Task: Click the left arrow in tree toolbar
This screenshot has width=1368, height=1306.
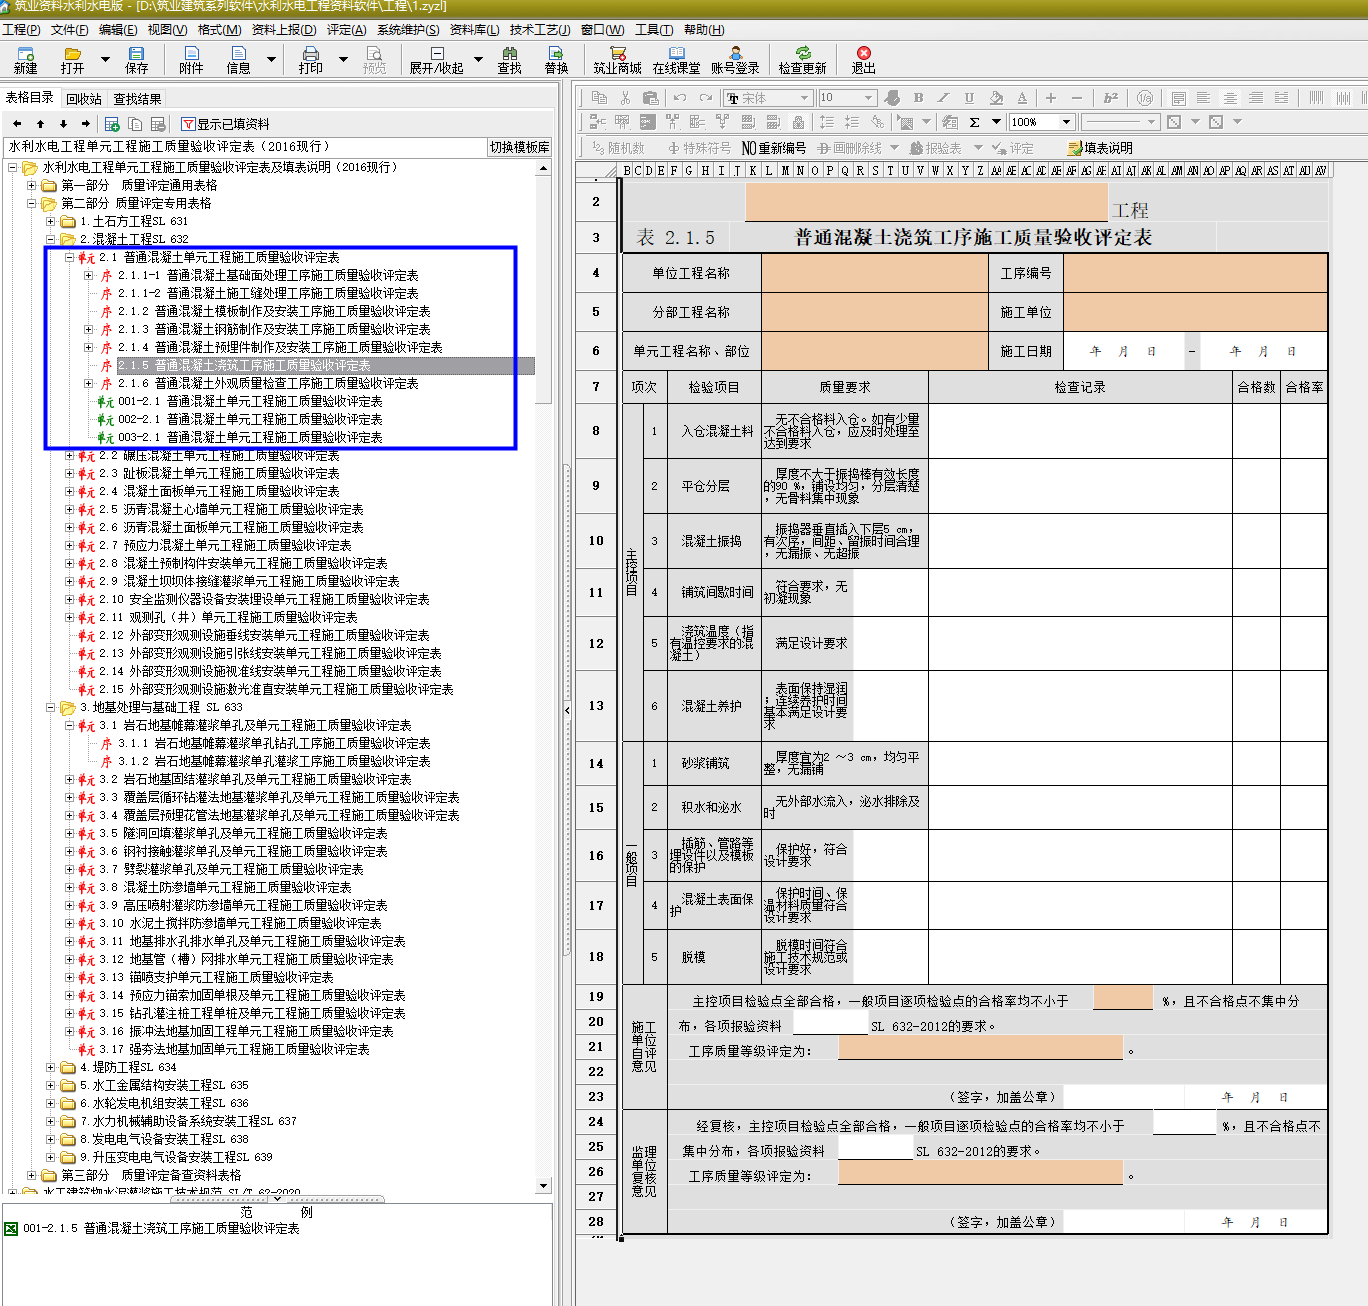Action: tap(17, 124)
